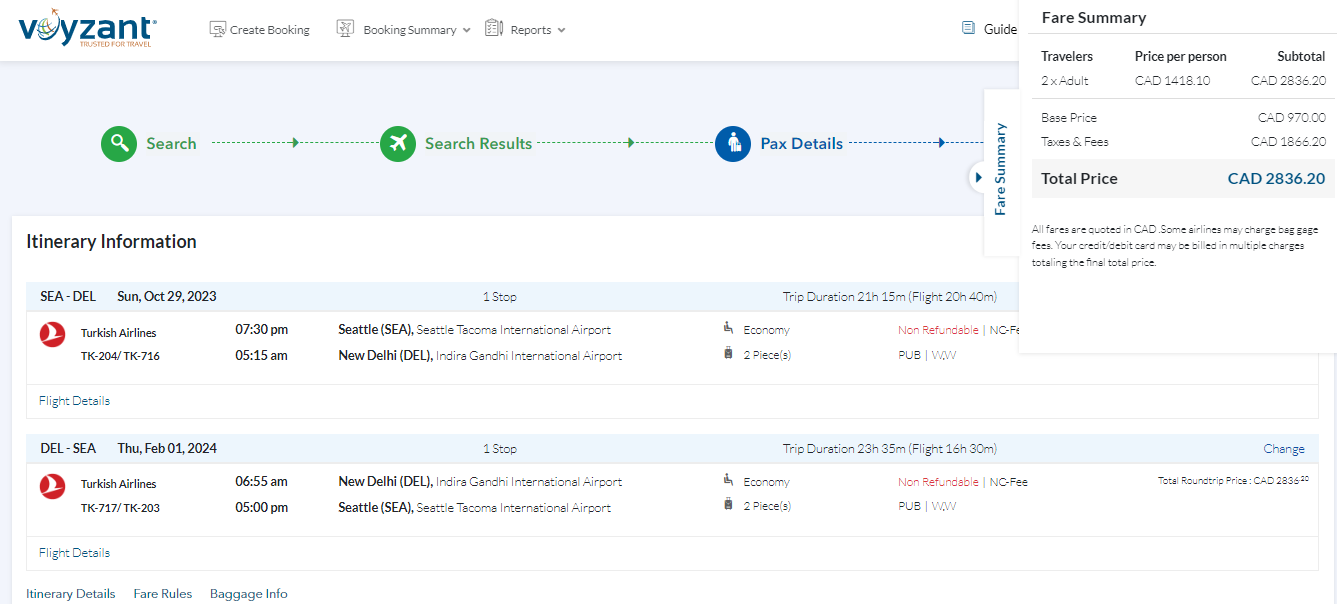Viewport: 1337px width, 604px height.
Task: Click the Search Results airplane step icon
Action: [398, 143]
